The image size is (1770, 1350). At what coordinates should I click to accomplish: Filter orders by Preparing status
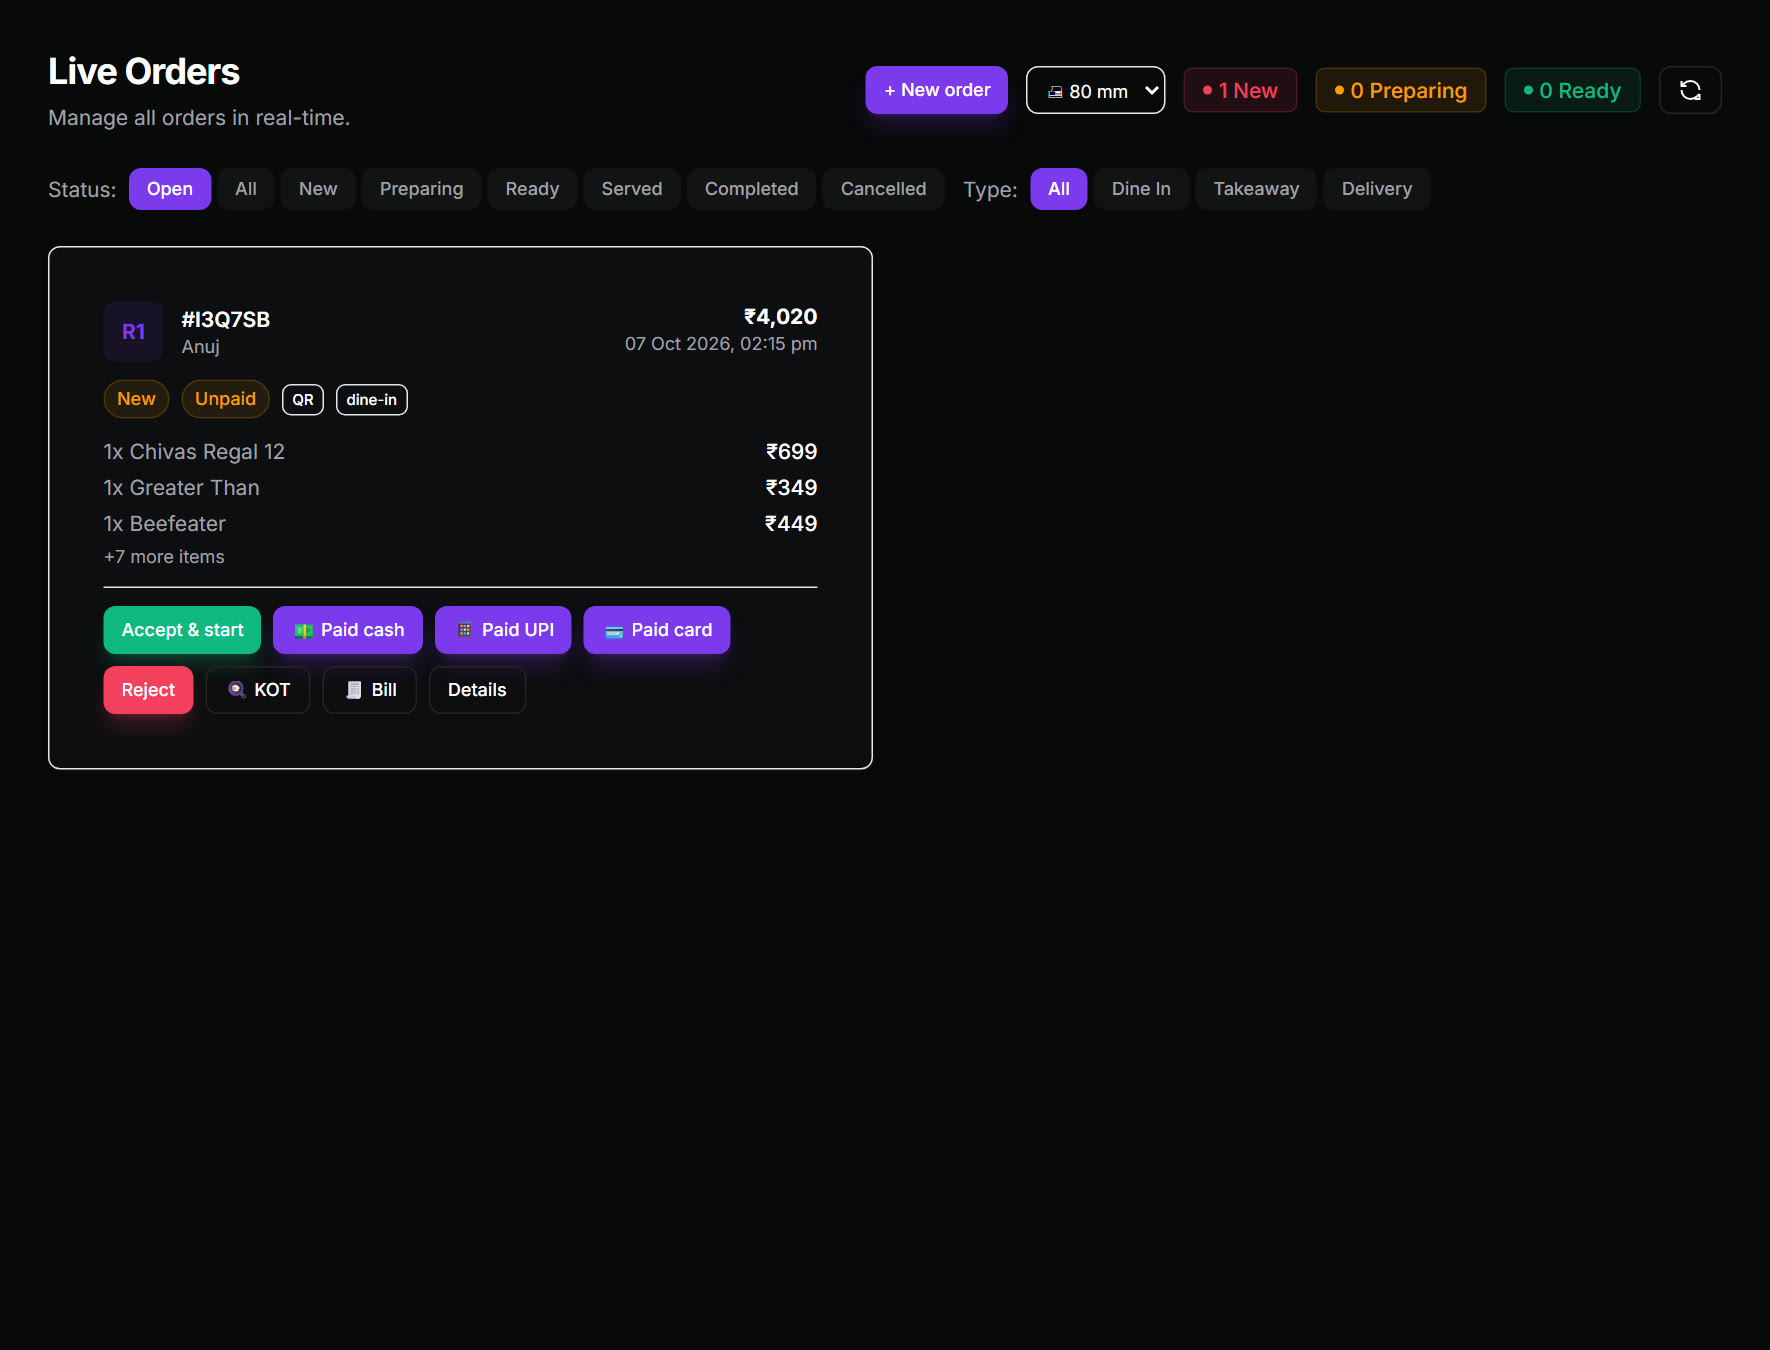tap(422, 189)
